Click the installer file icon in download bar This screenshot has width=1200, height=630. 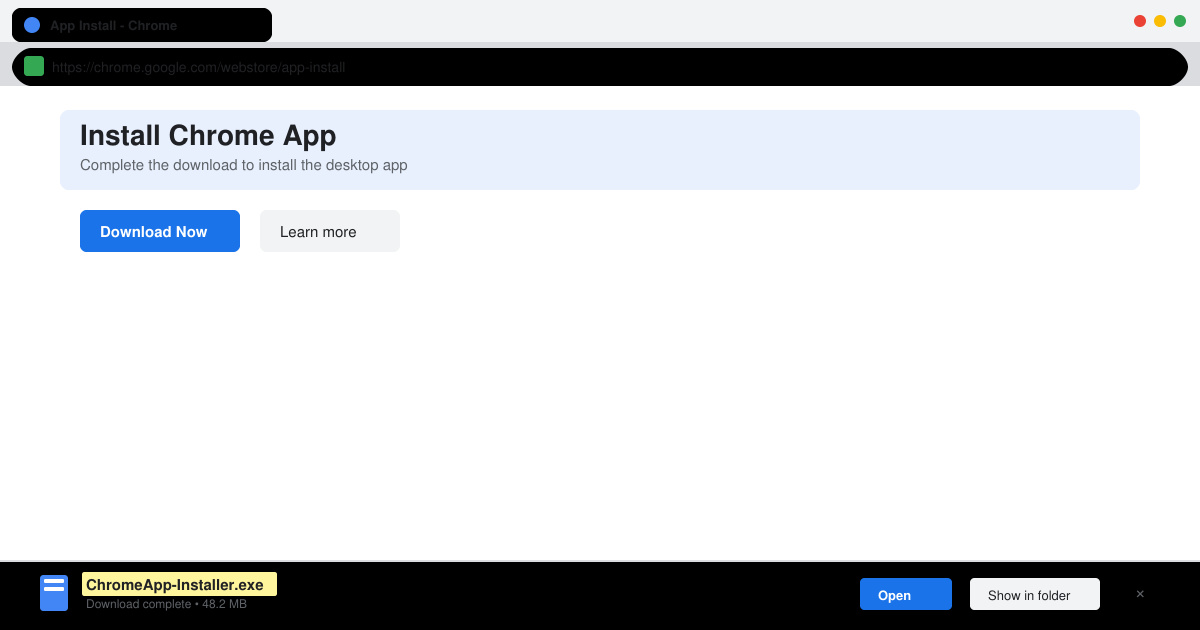[54, 593]
